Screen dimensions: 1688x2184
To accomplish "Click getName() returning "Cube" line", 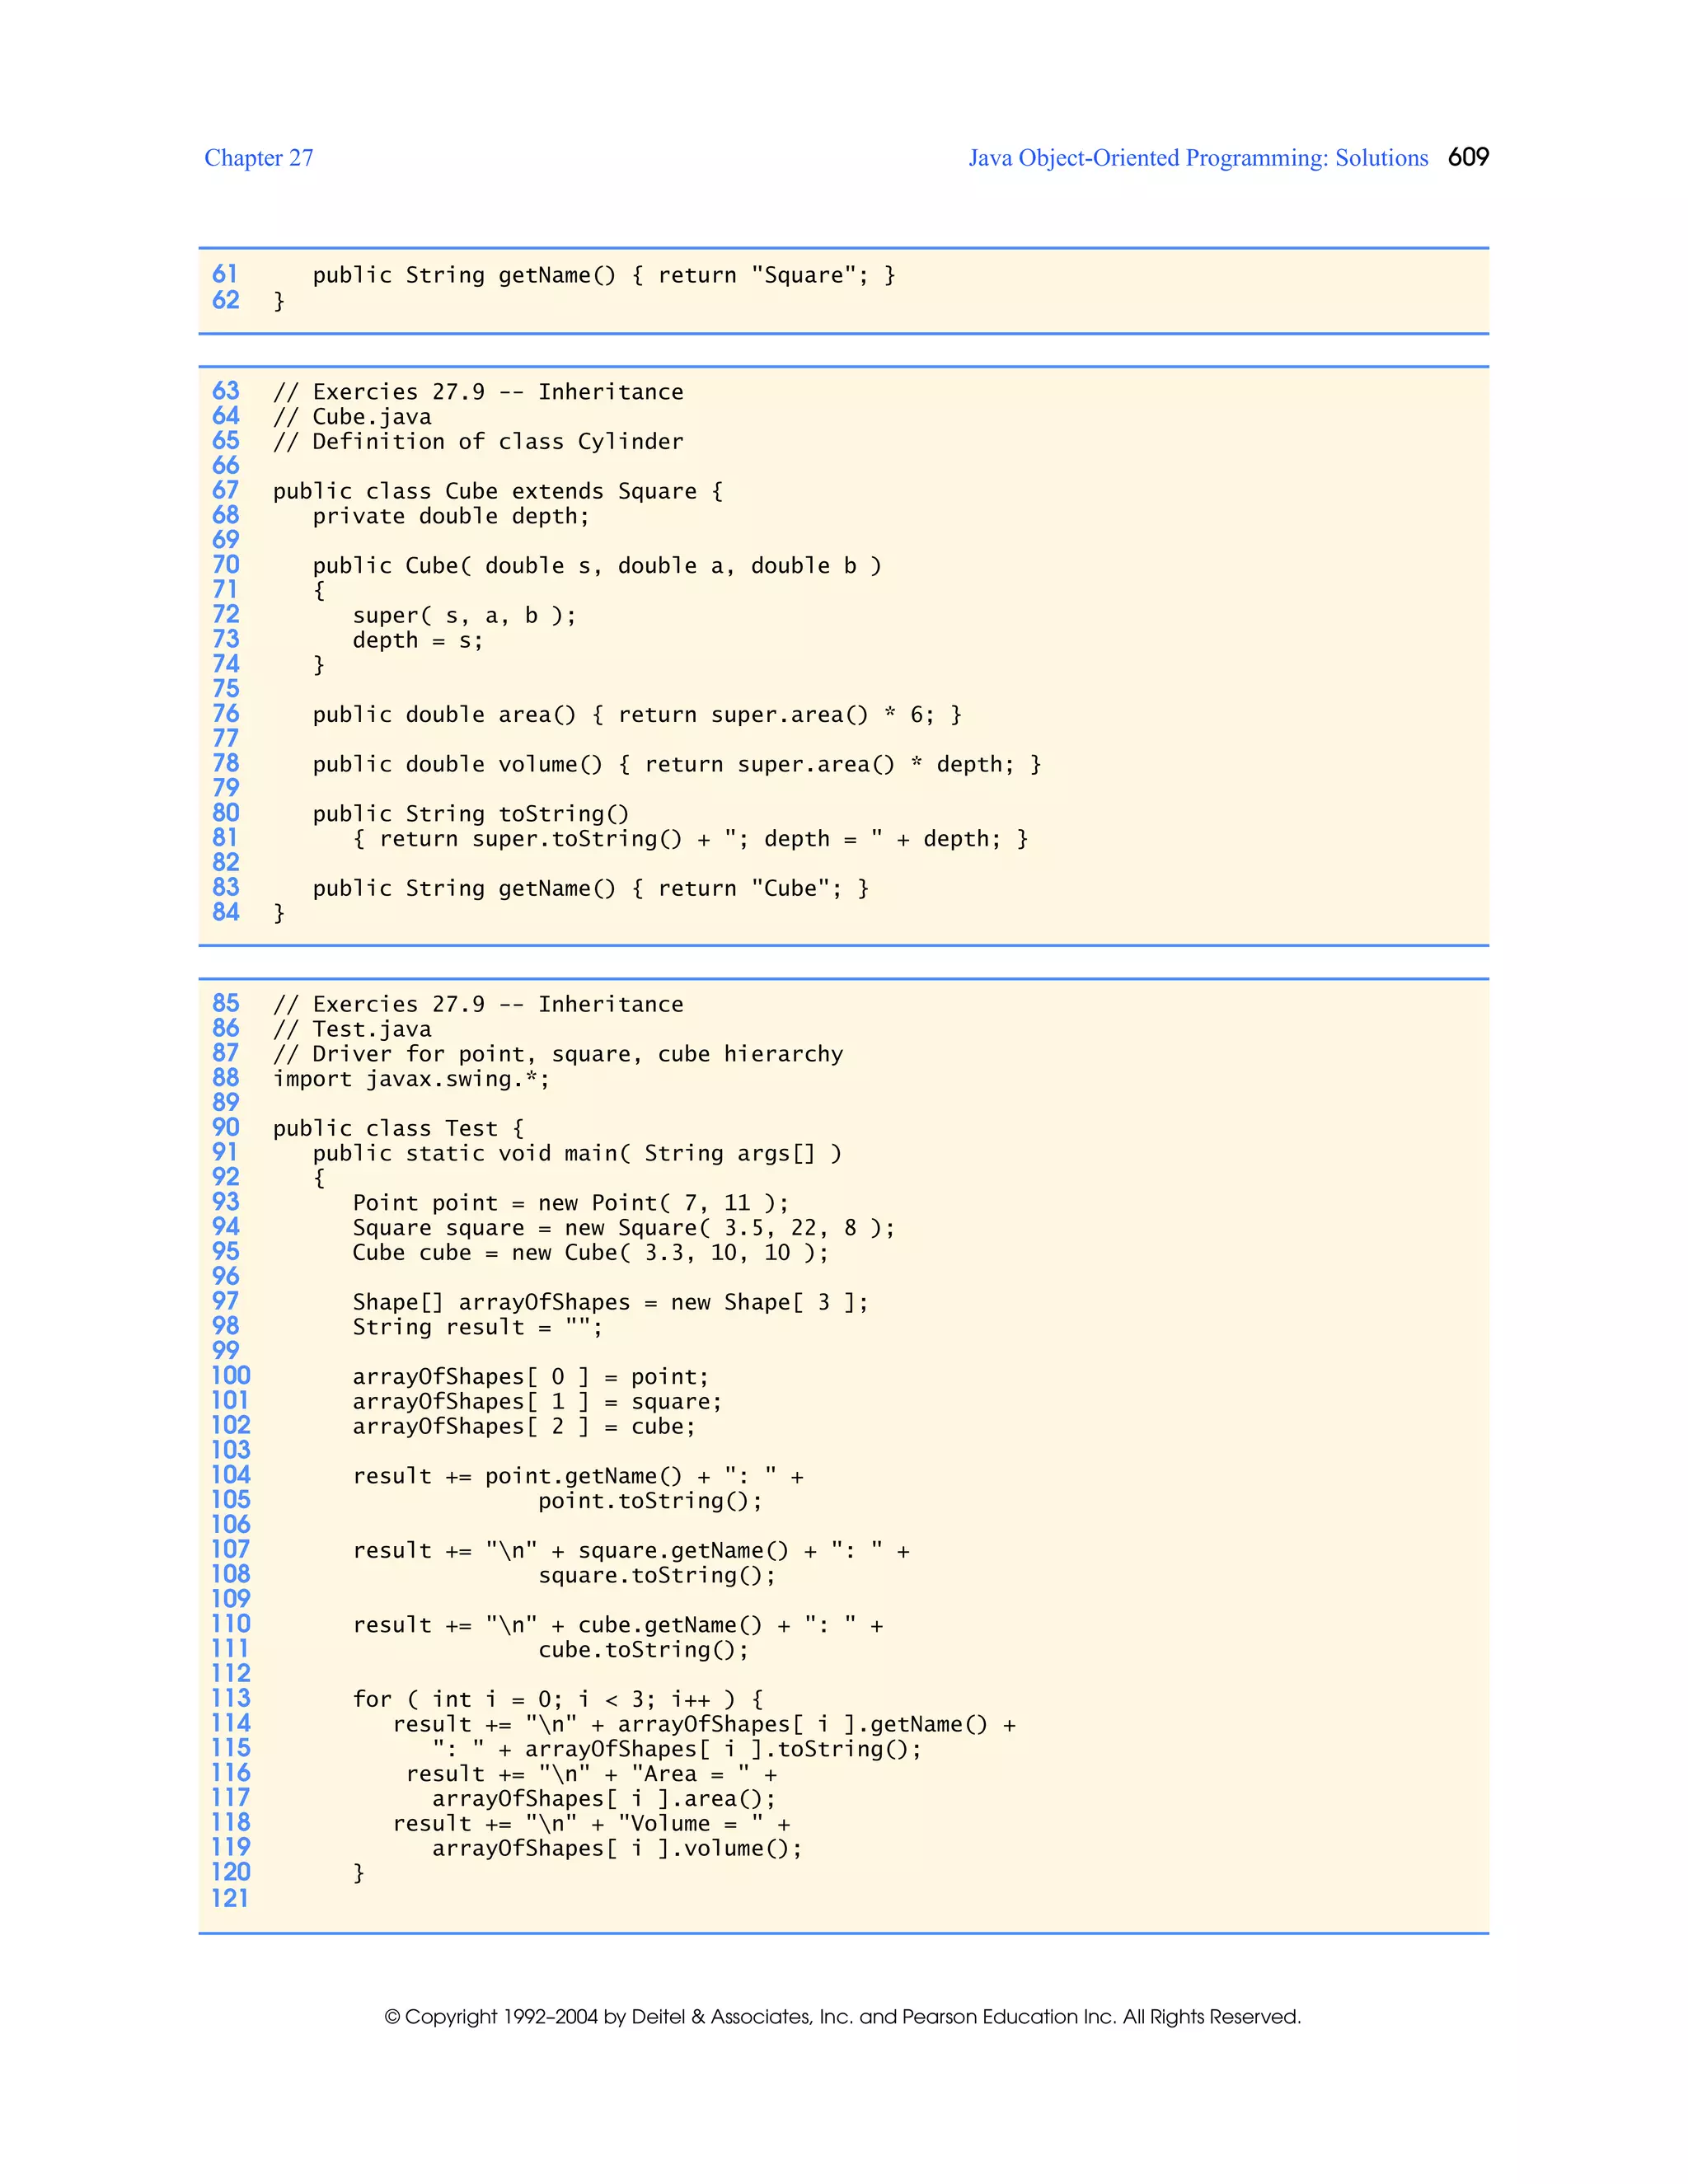I will pos(591,888).
